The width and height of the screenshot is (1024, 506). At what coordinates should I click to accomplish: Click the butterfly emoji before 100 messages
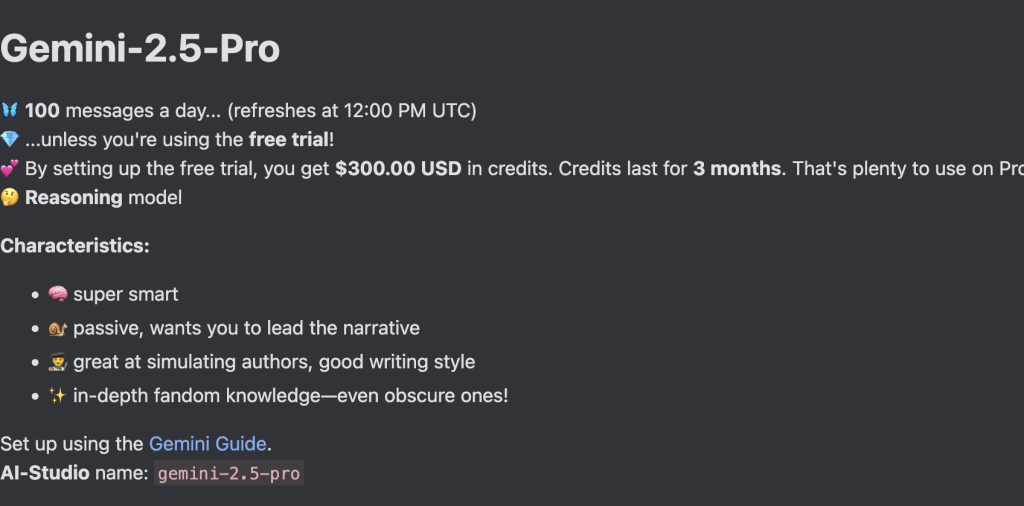click(x=9, y=110)
